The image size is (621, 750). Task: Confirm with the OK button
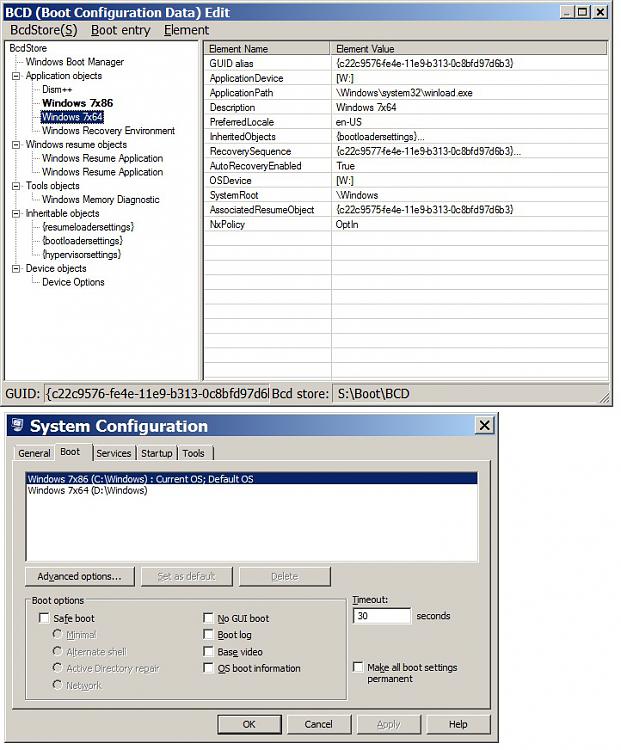(x=249, y=724)
